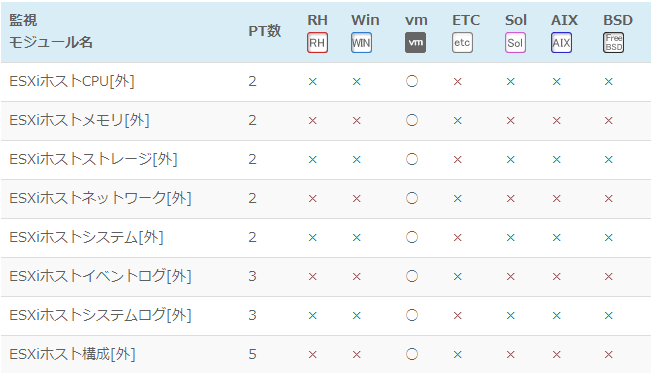The image size is (653, 373).
Task: Click the blue WIN platform icon
Action: [x=361, y=42]
